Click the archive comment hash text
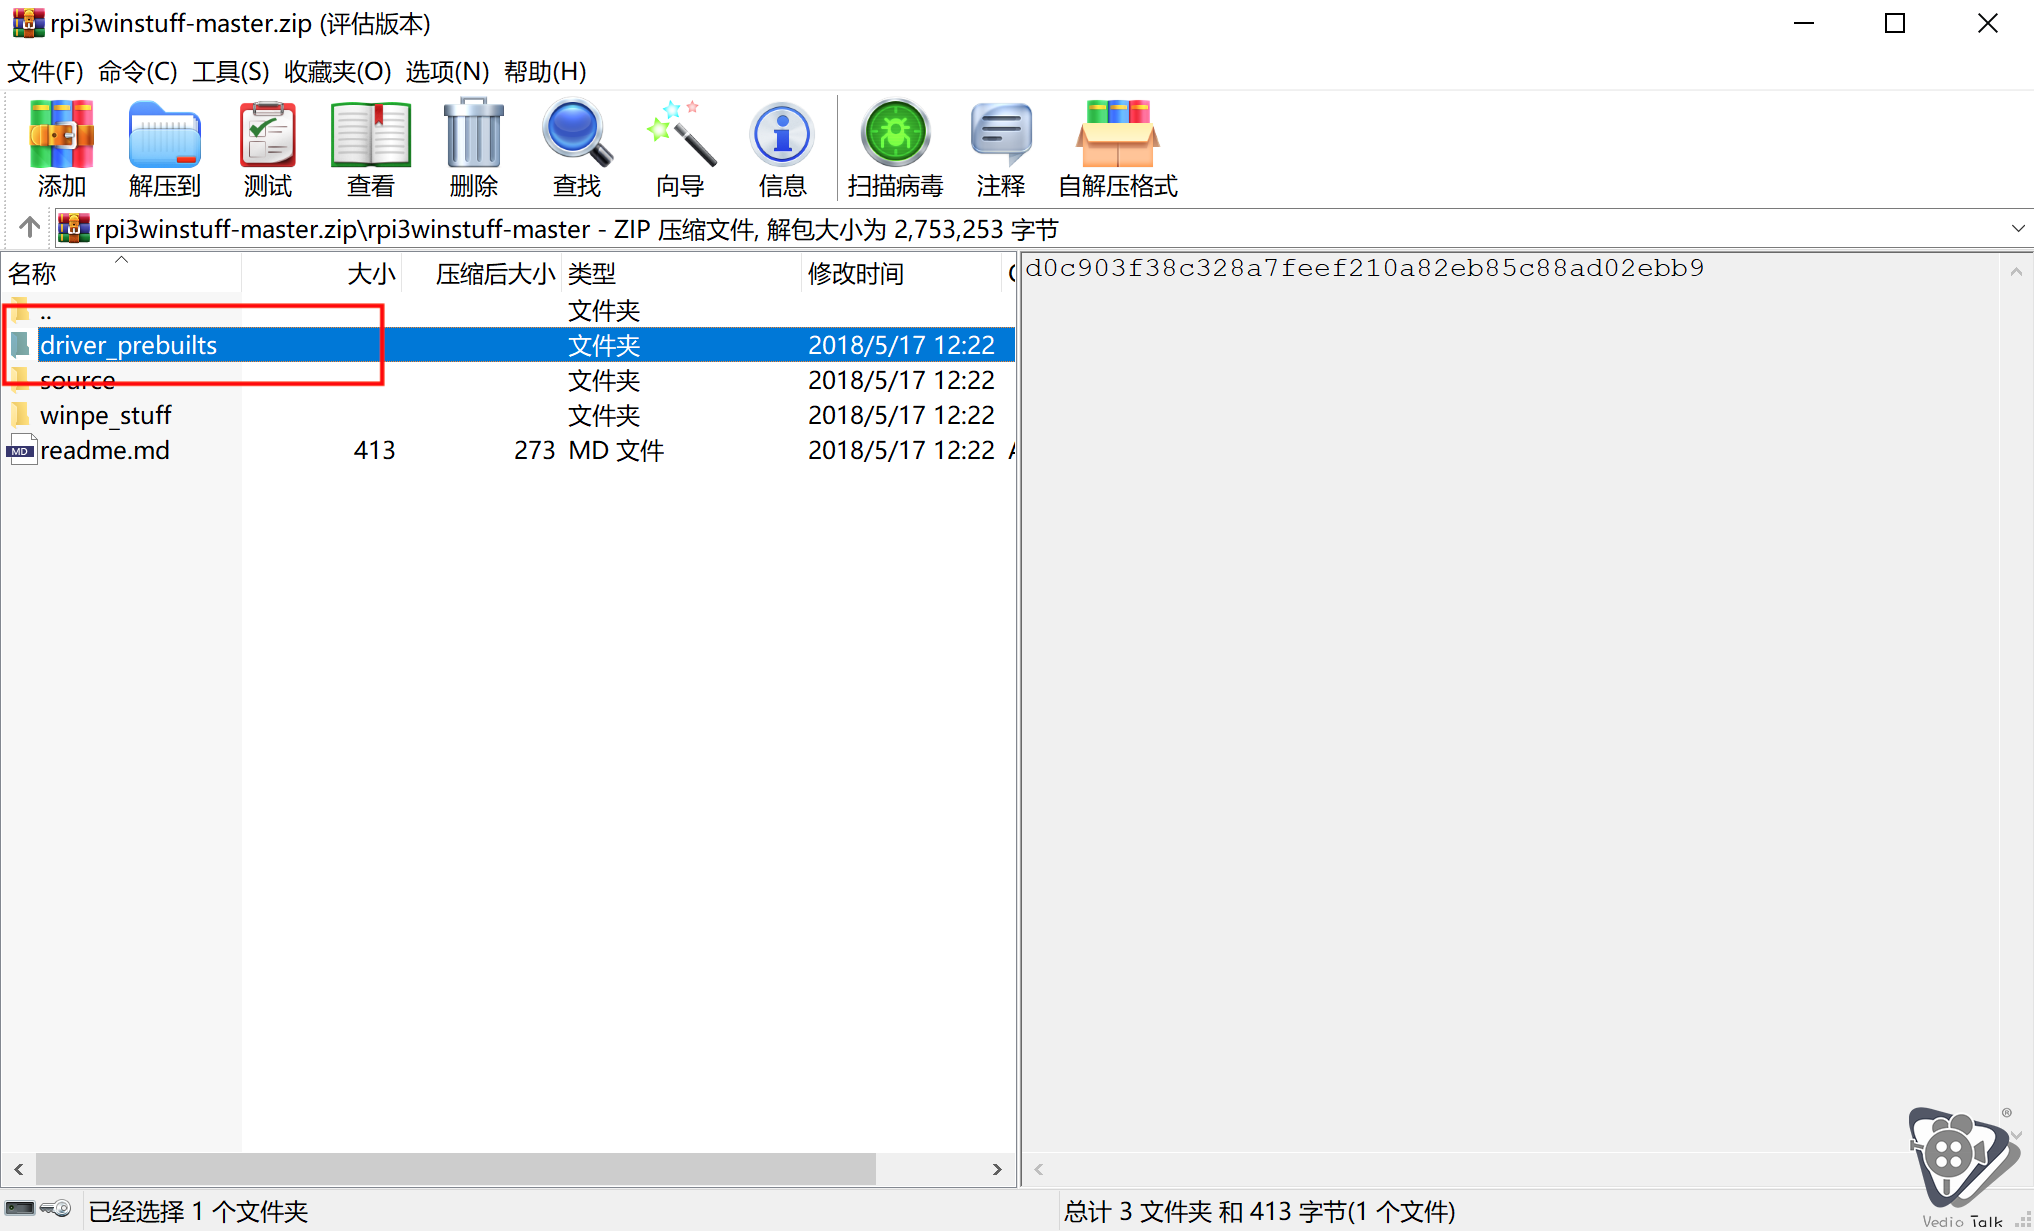Image resolution: width=2034 pixels, height=1231 pixels. [1364, 268]
